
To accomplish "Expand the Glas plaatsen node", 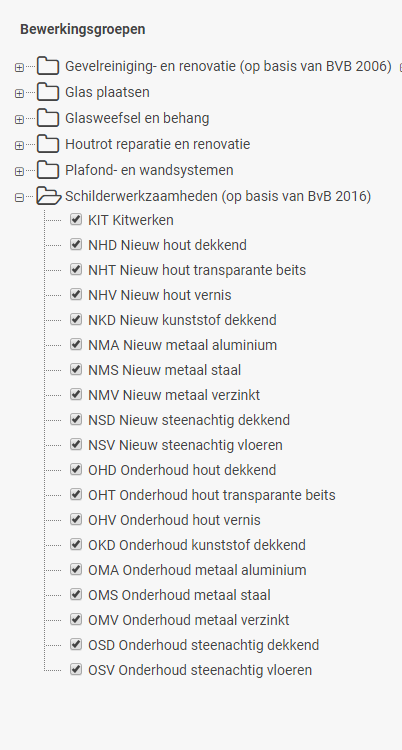I will (x=19, y=93).
